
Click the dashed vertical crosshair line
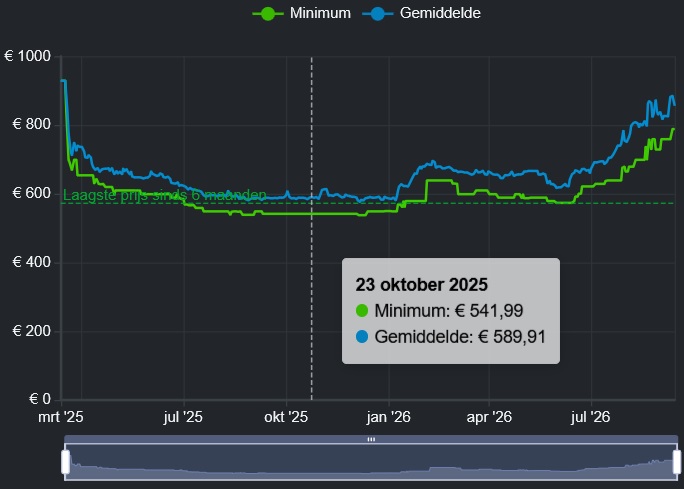[311, 228]
